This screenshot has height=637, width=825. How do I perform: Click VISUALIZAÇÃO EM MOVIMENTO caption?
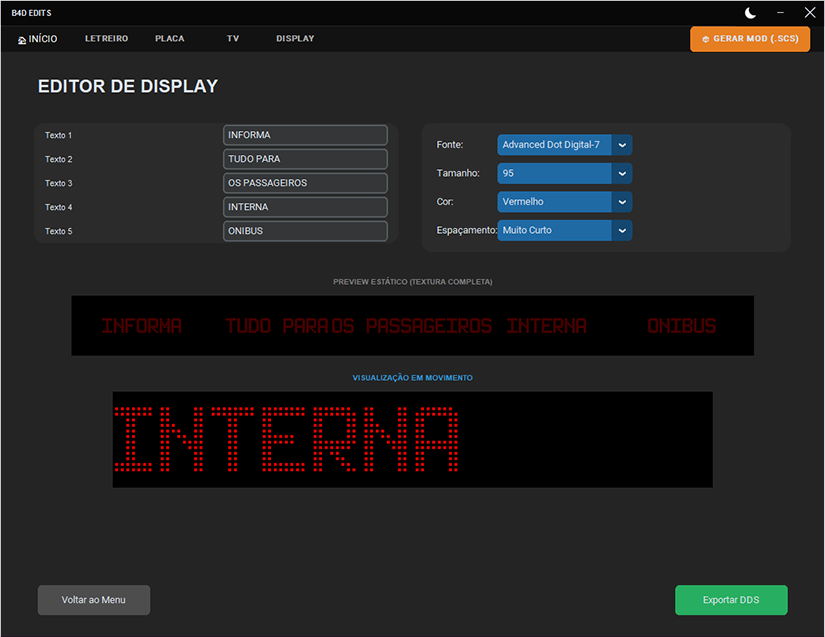pyautogui.click(x=412, y=378)
